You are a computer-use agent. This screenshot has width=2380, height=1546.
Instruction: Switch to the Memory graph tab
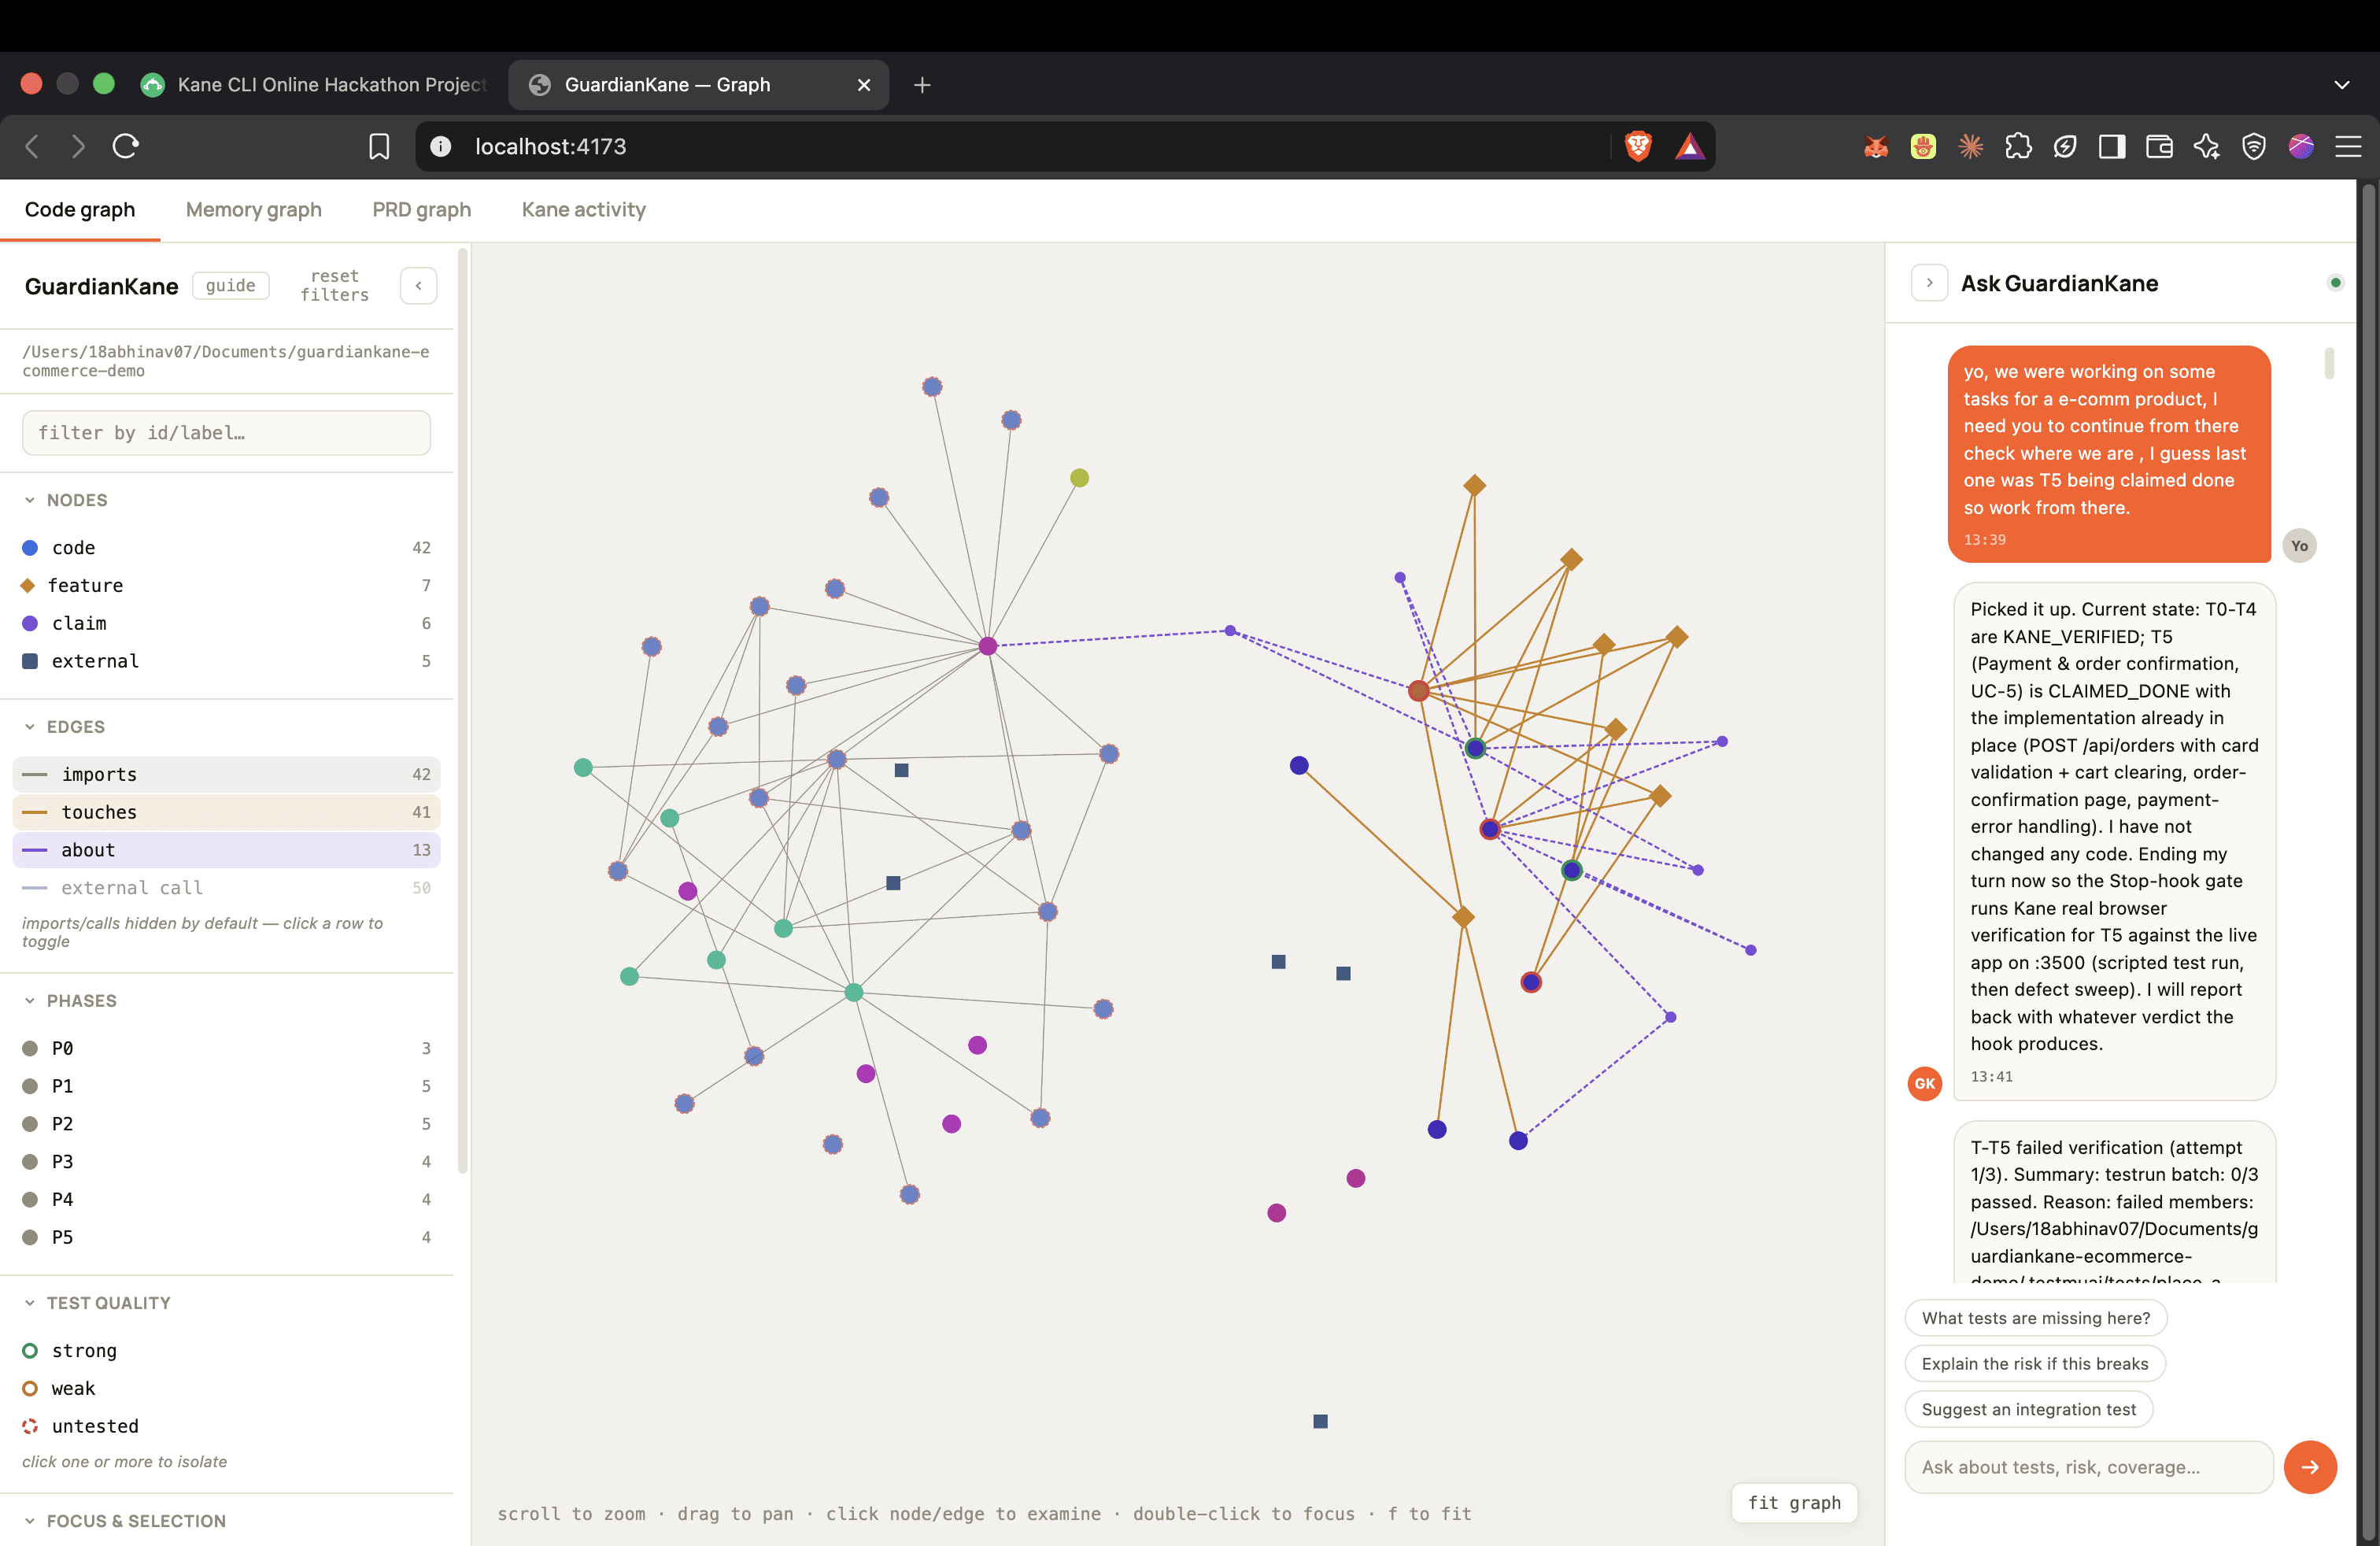[254, 210]
